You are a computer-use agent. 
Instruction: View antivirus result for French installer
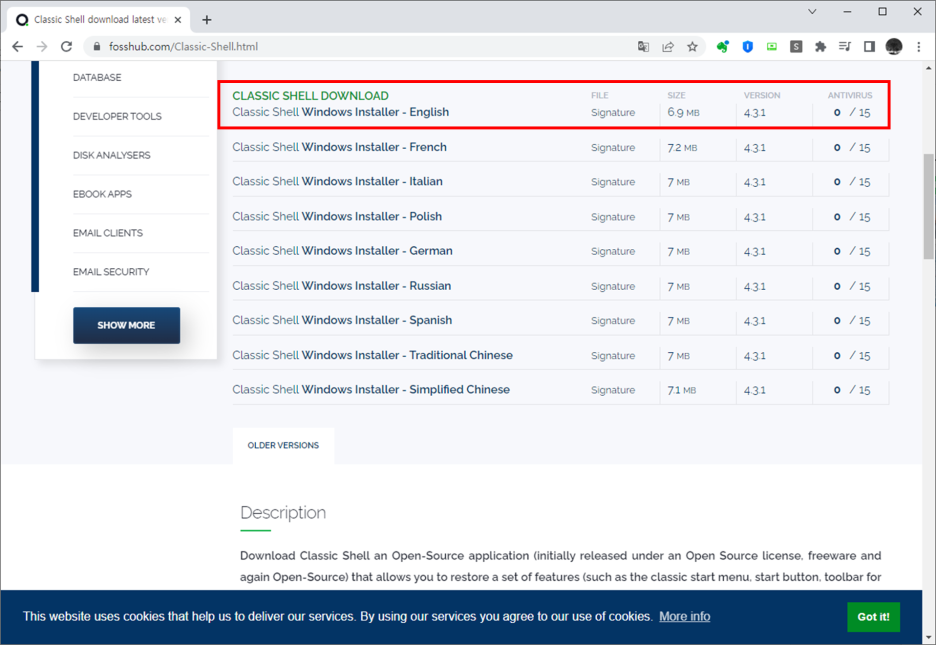click(x=852, y=147)
